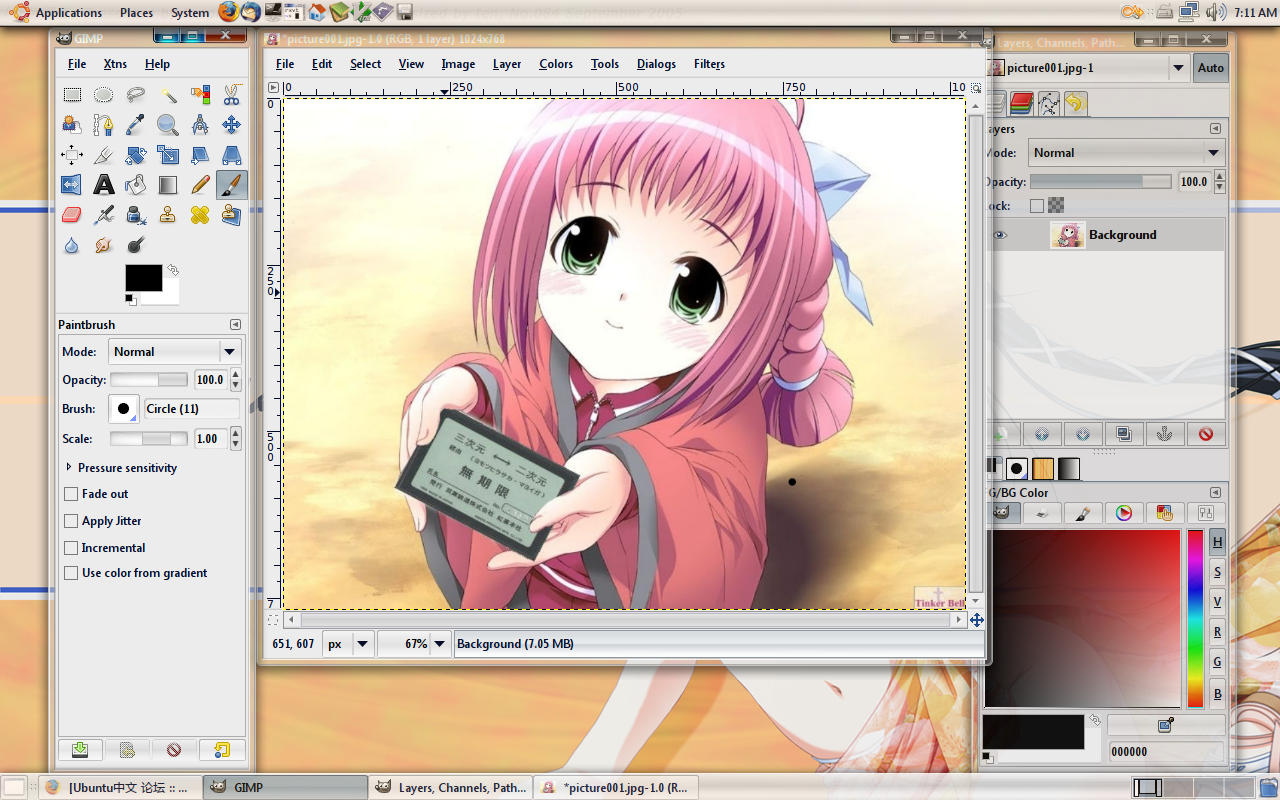The height and width of the screenshot is (800, 1280).
Task: Pick the Free Select lasso tool
Action: [135, 95]
